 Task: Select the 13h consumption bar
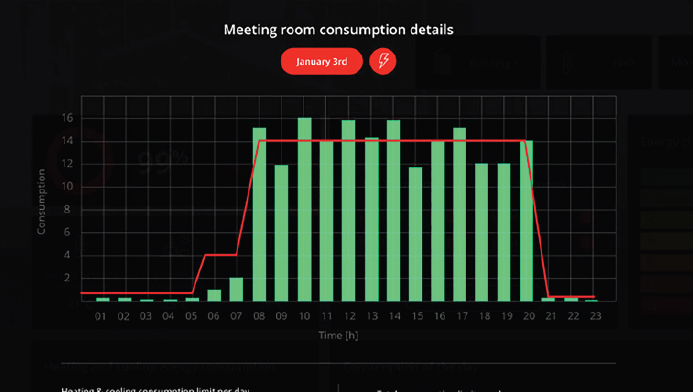pyautogui.click(x=372, y=220)
